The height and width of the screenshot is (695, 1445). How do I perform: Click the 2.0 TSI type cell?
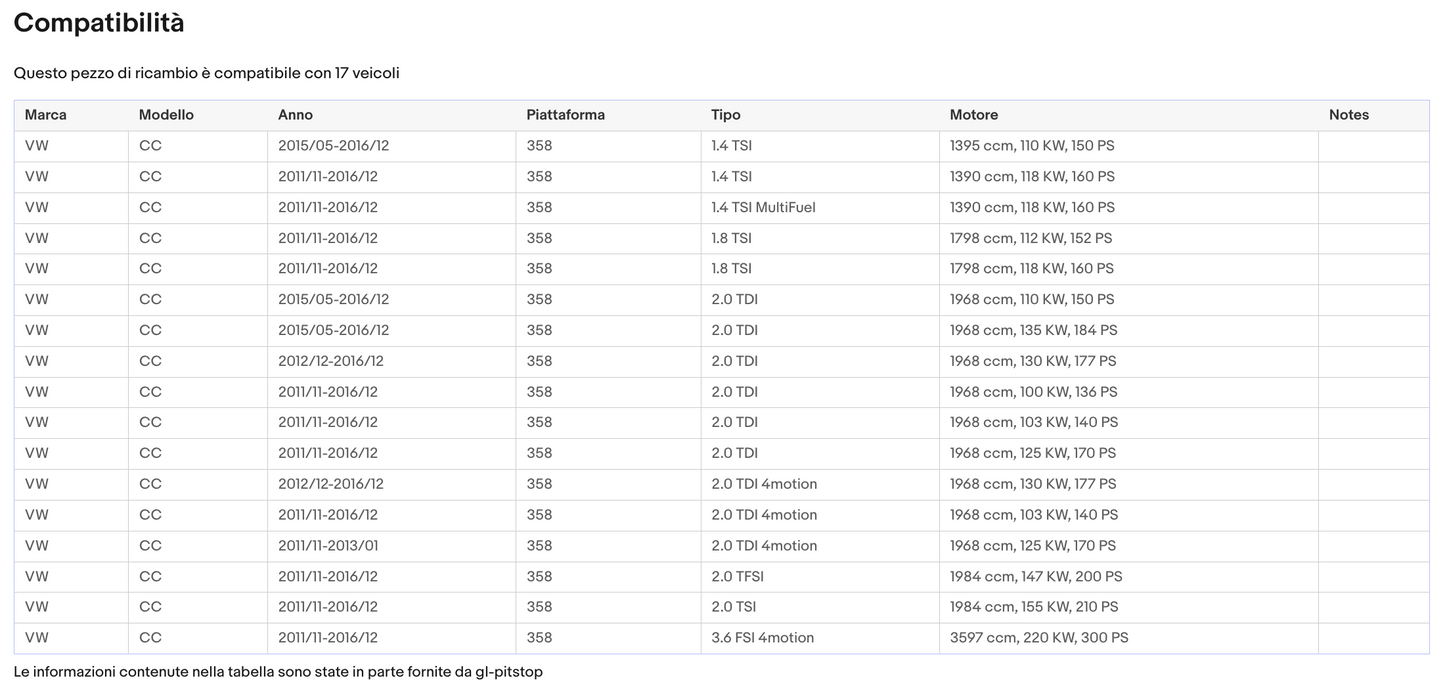(x=733, y=607)
